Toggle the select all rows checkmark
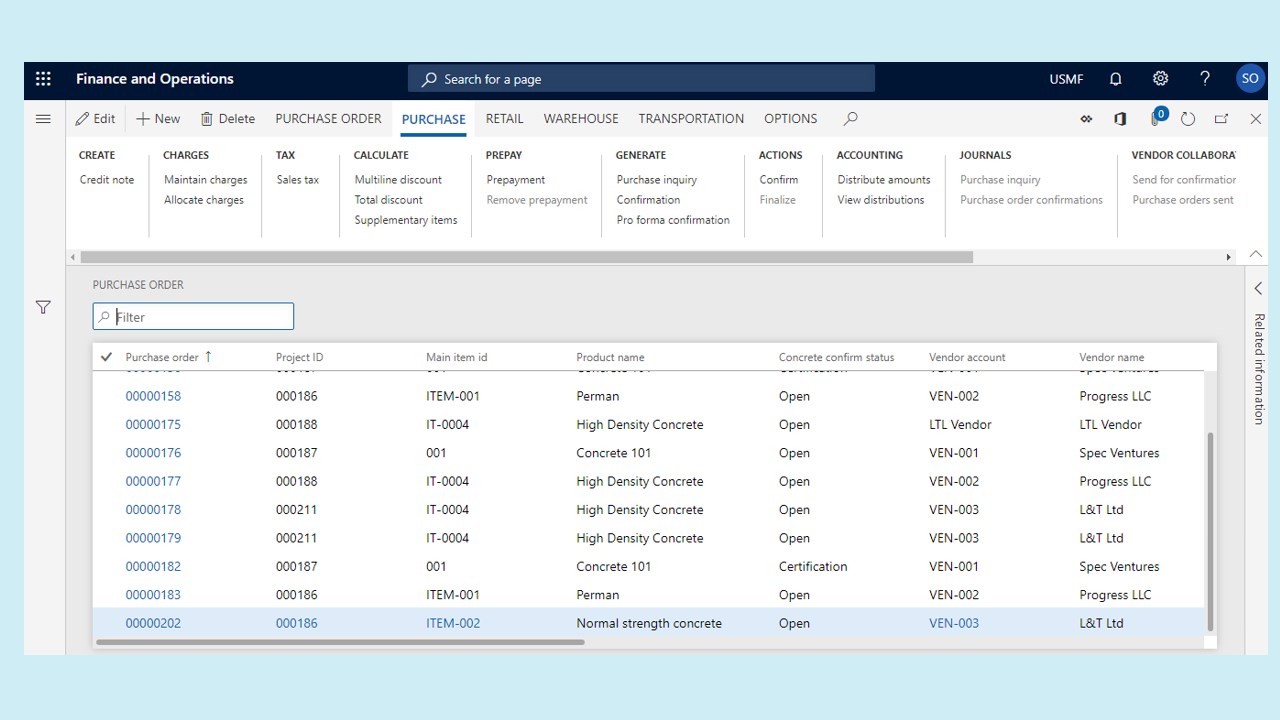This screenshot has height=720, width=1280. click(106, 357)
